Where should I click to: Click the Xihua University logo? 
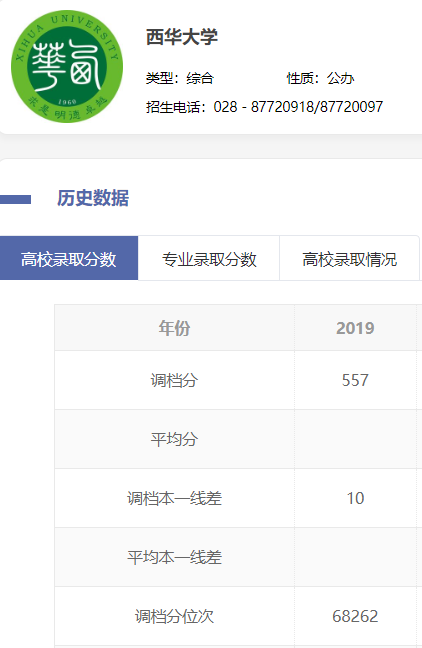[x=67, y=66]
